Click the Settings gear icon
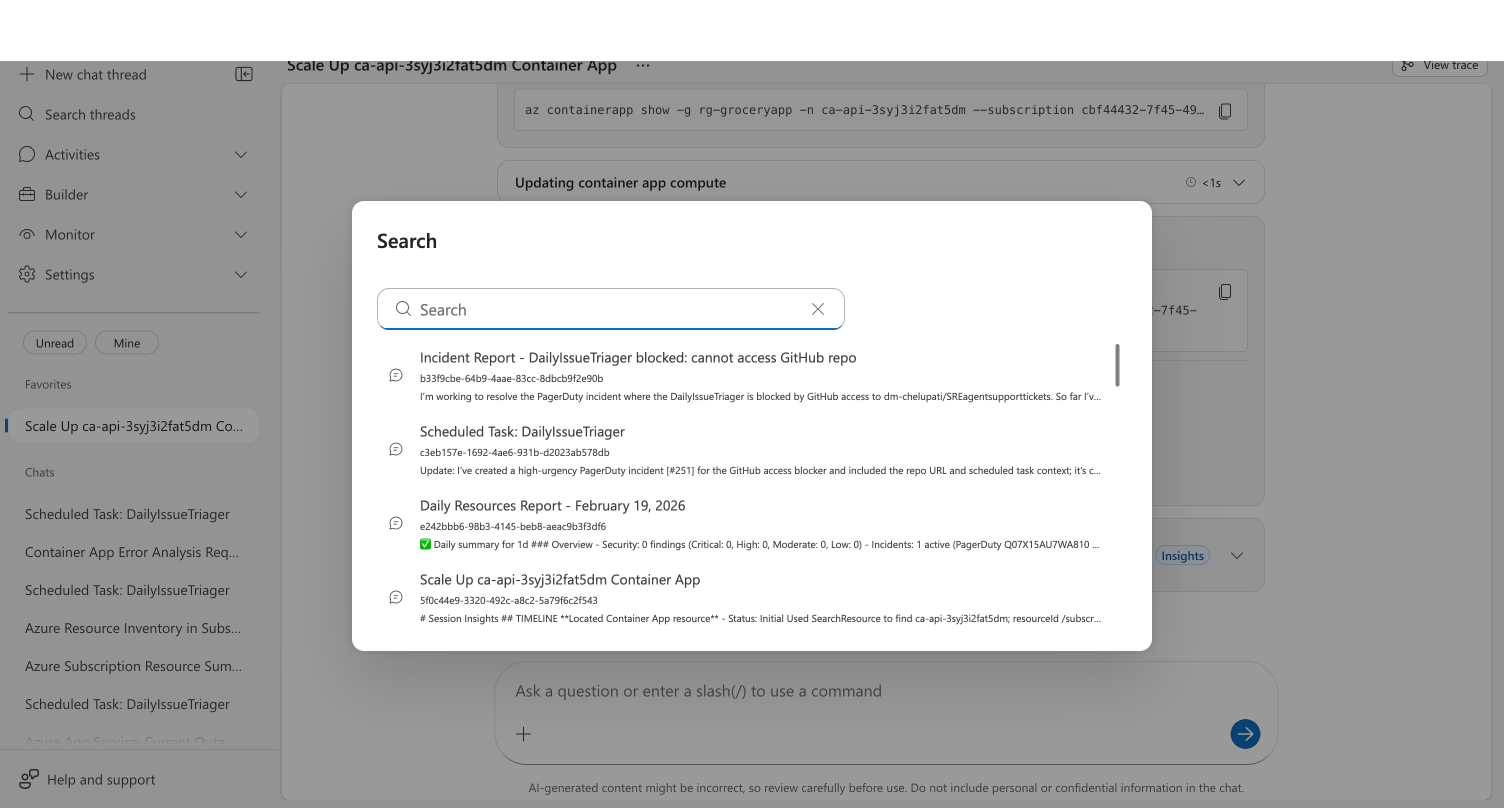This screenshot has height=808, width=1504. pos(27,274)
